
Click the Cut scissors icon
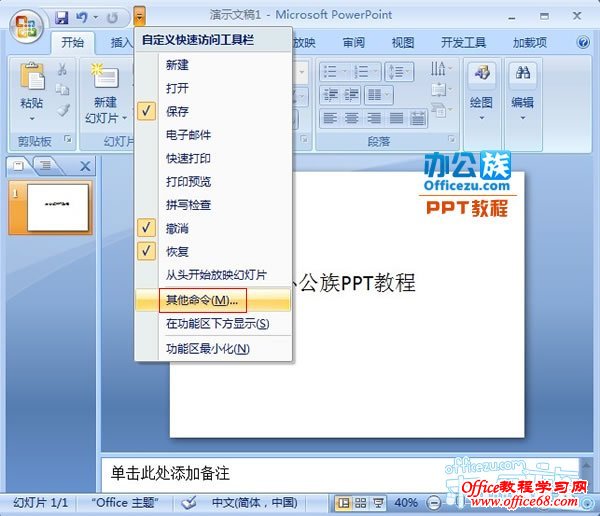pyautogui.click(x=62, y=69)
